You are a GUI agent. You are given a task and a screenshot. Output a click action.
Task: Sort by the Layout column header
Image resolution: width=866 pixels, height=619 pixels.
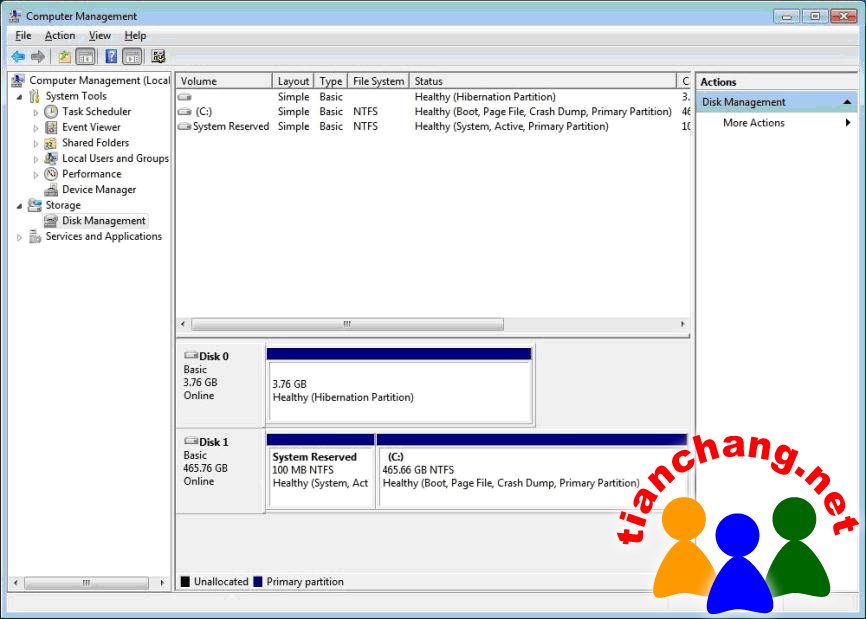[x=293, y=81]
